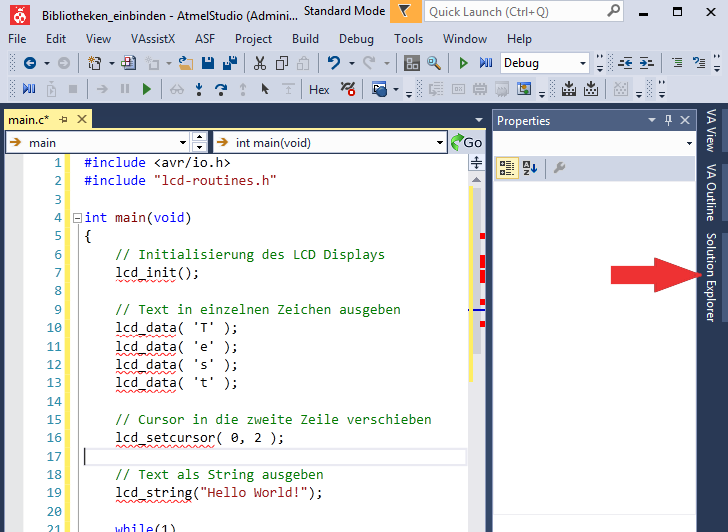Viewport: 728px width, 532px height.
Task: Click the first download-to-chip icon
Action: click(569, 89)
